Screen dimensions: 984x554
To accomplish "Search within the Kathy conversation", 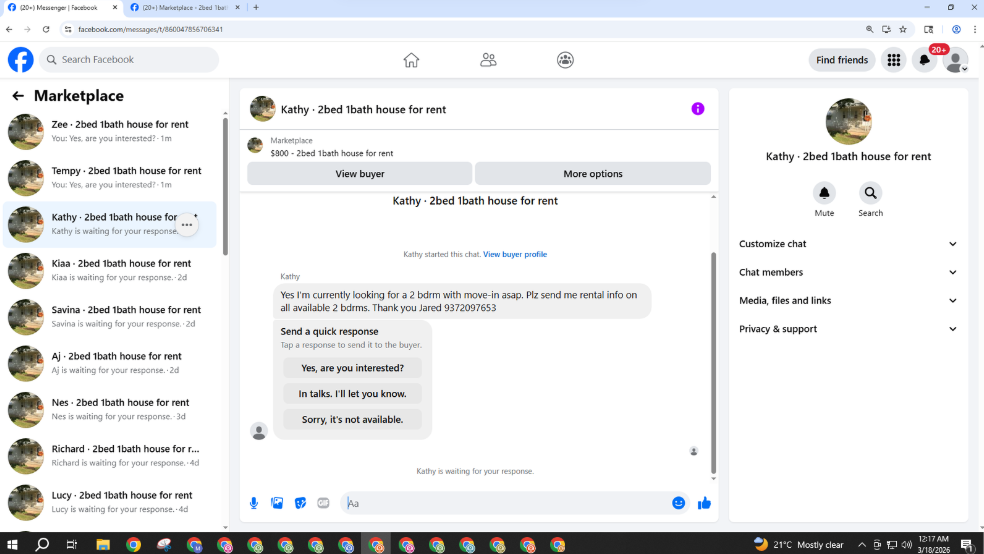I will coord(870,193).
